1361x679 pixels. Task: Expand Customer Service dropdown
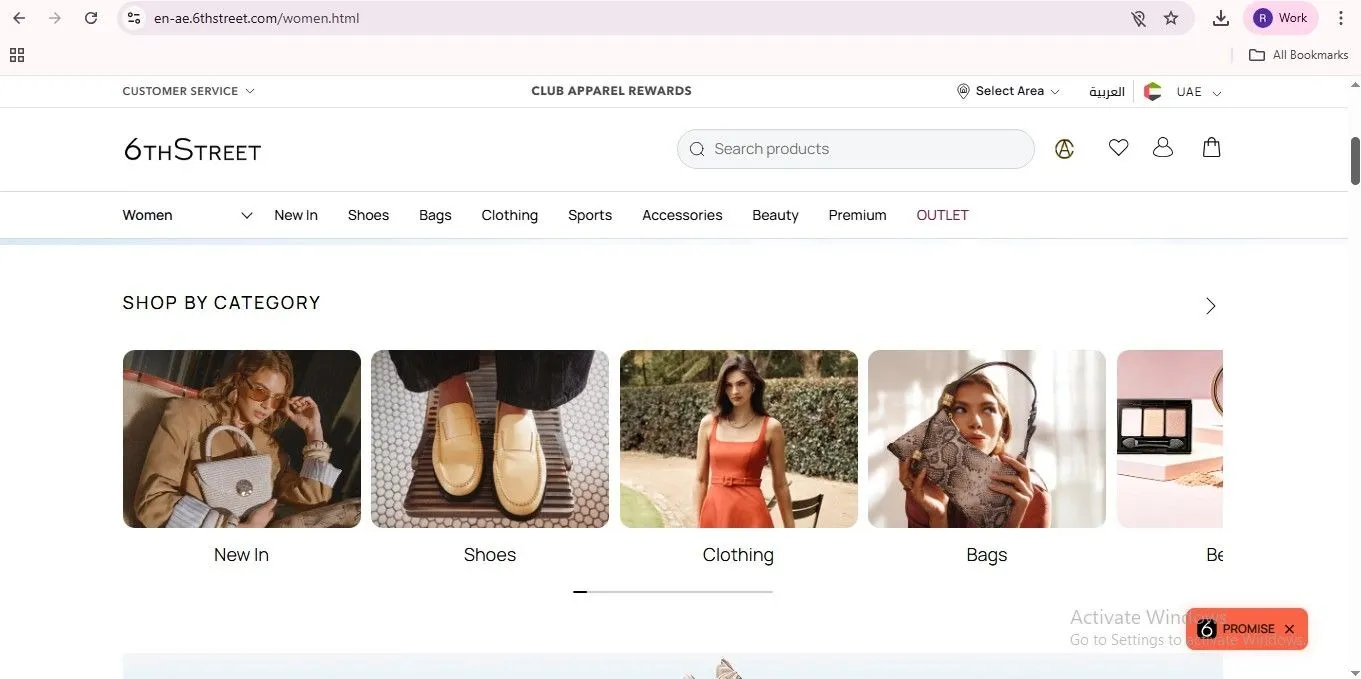click(188, 91)
